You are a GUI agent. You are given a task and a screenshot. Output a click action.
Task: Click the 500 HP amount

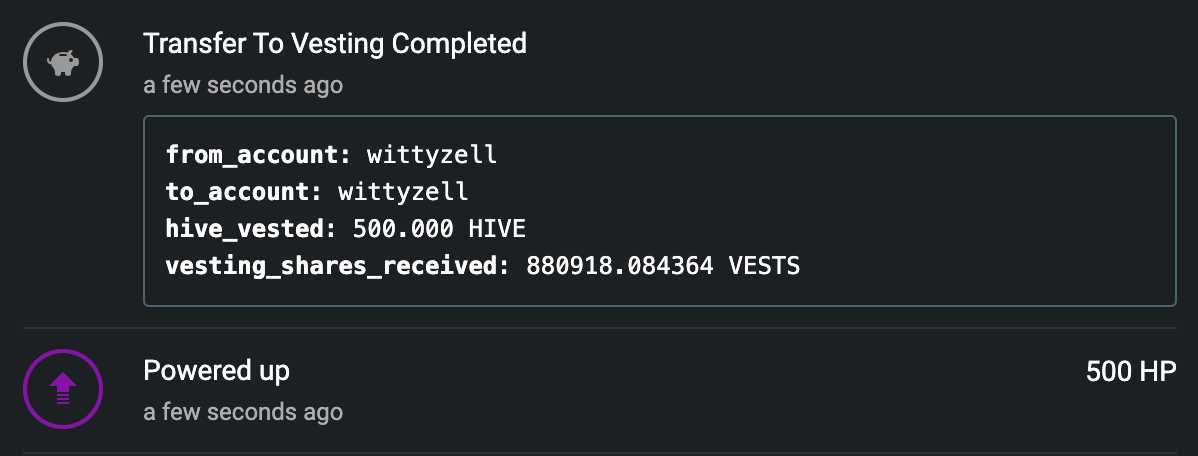click(x=1131, y=371)
